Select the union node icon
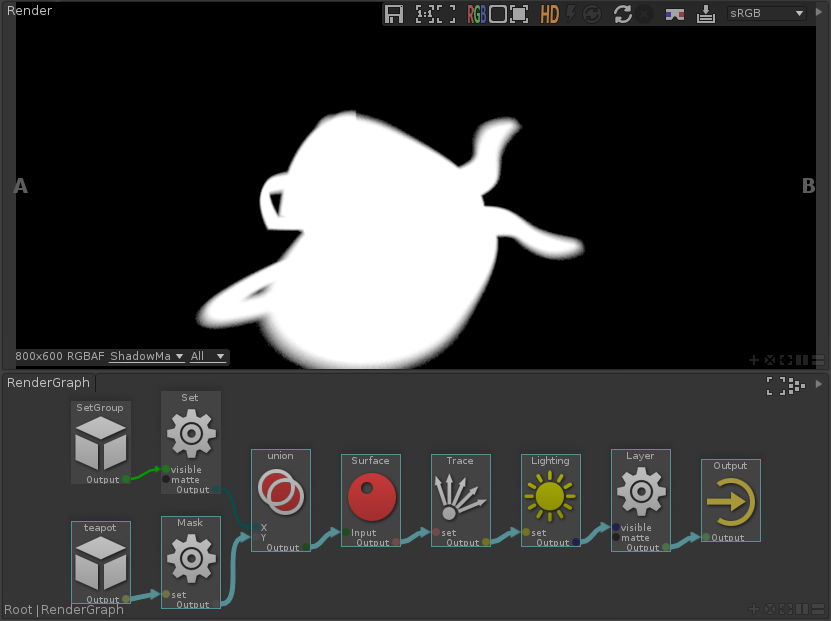This screenshot has height=621, width=831. pos(280,492)
